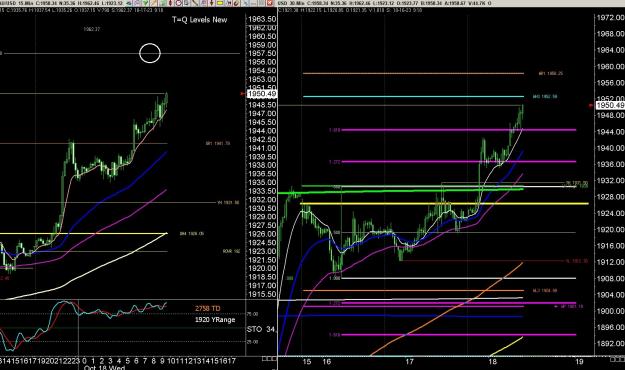Open the red clock timeframe icon
Viewport: 625px width, 370px height.
click(x=179, y=3)
